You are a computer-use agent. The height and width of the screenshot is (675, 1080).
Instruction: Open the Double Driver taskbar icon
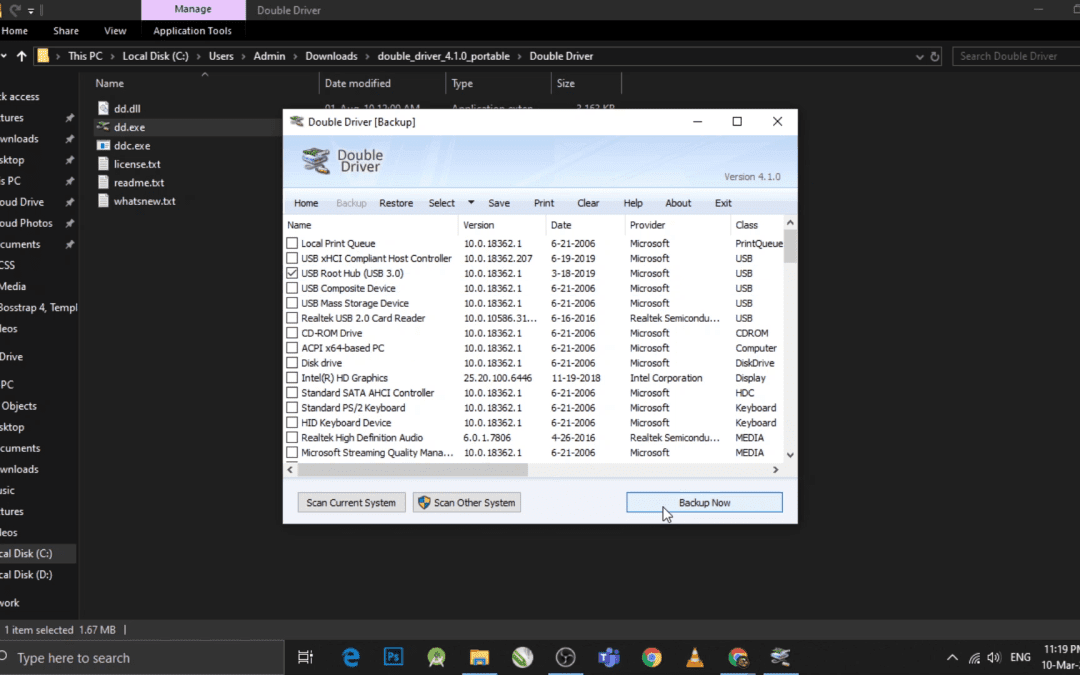coord(780,657)
